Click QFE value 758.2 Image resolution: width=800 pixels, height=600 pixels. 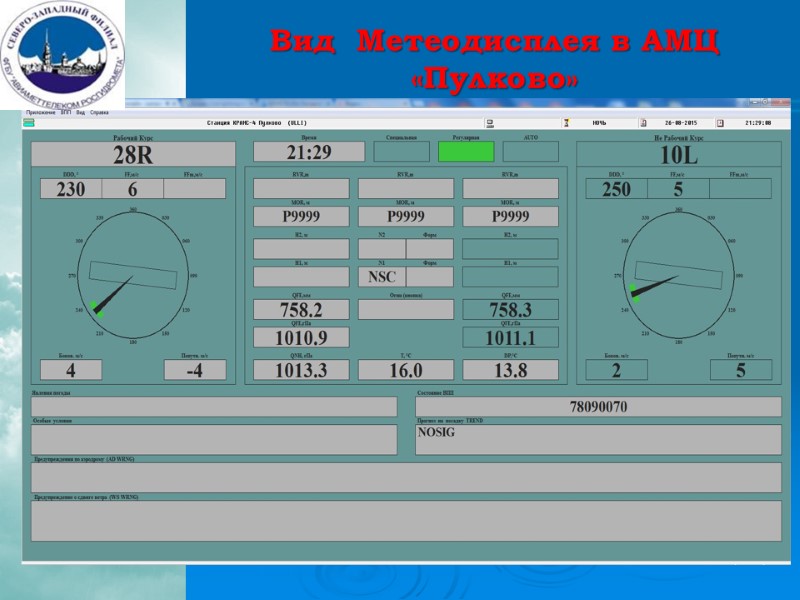tap(301, 309)
